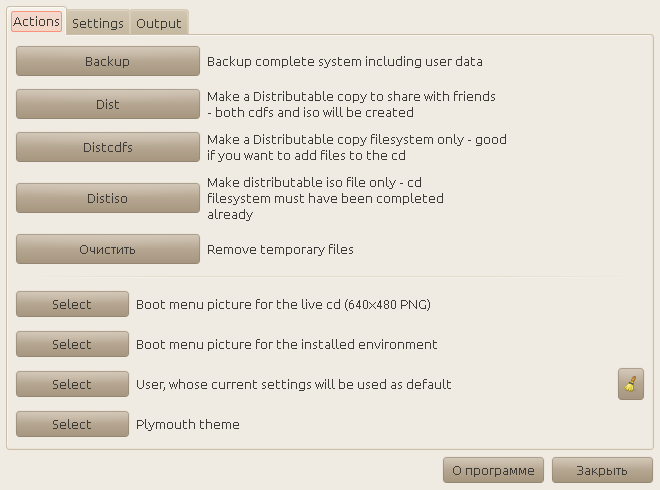Click the 'Remove temporary files' label
This screenshot has width=660, height=490.
tap(280, 249)
